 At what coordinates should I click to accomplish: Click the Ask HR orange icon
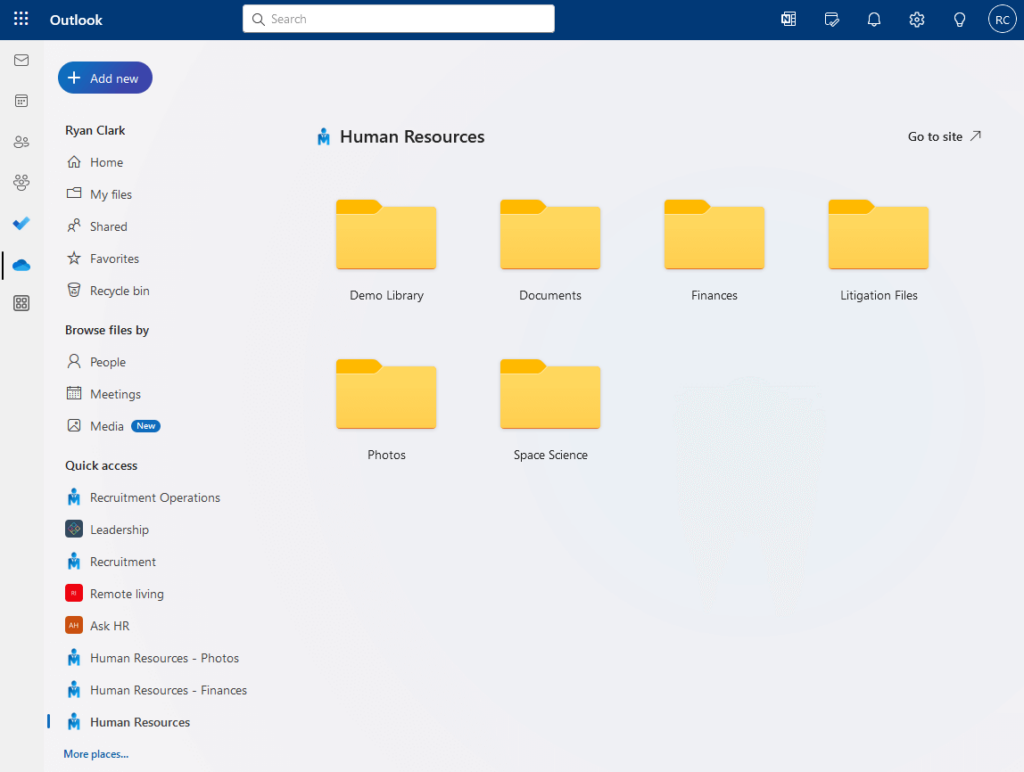74,625
